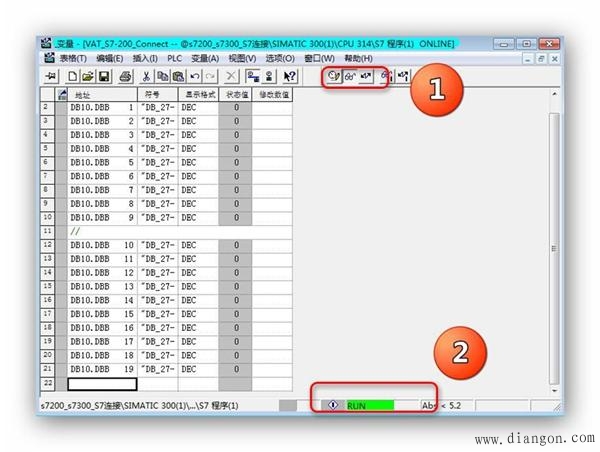Paste from the clipboard with the toolbar icon
Viewport: 600px width, 452px height.
pyautogui.click(x=178, y=76)
